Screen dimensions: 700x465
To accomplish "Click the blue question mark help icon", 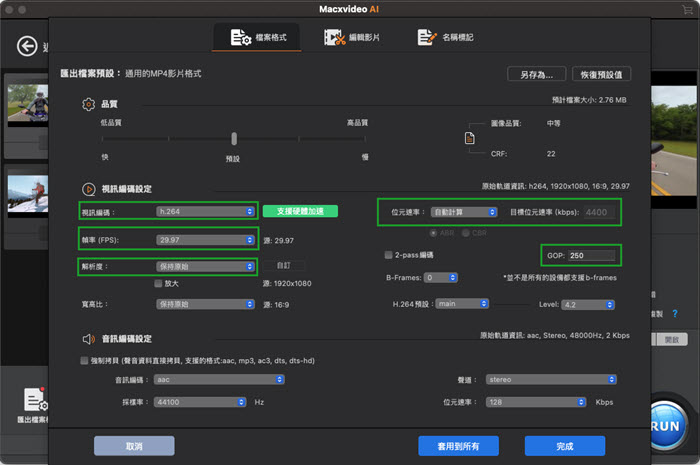I will (x=675, y=314).
